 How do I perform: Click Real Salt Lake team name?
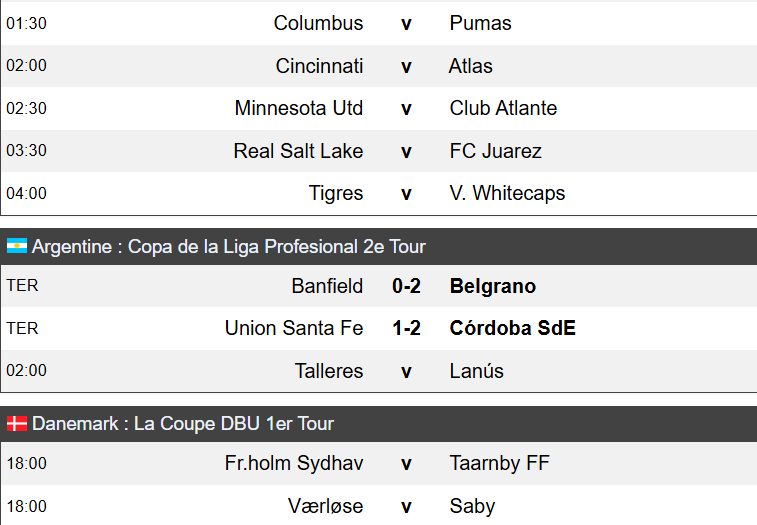[298, 151]
